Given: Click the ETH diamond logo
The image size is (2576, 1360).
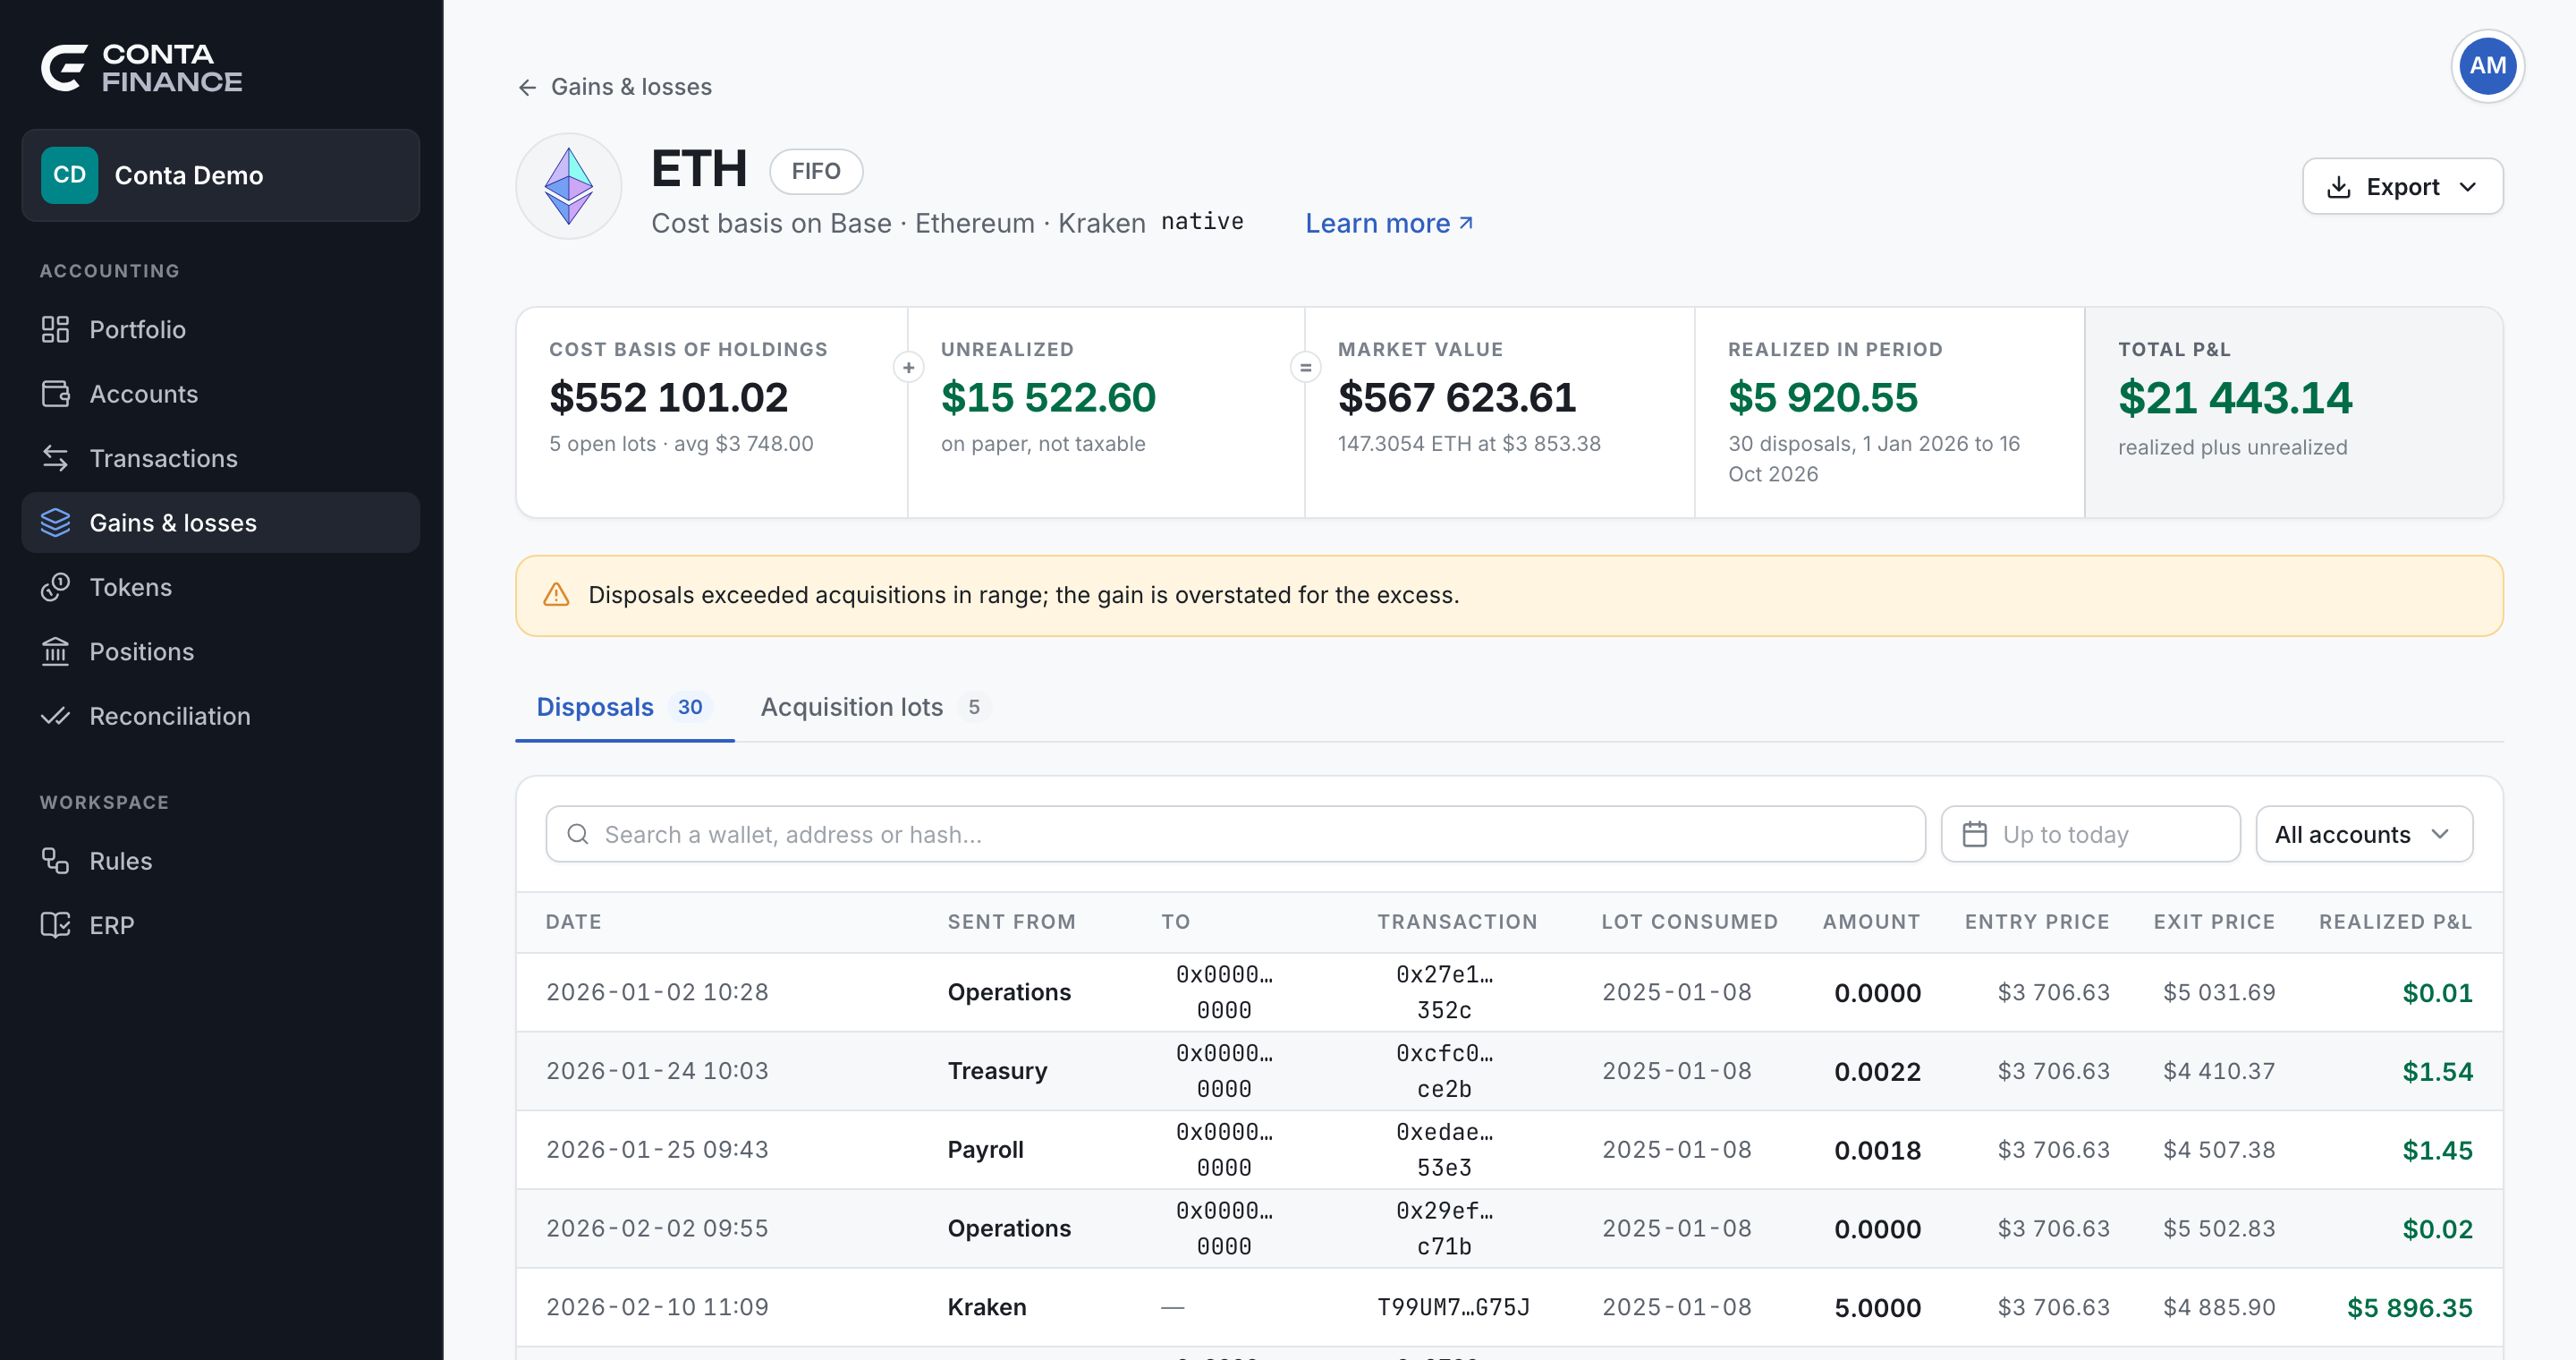Looking at the screenshot, I should pos(569,186).
